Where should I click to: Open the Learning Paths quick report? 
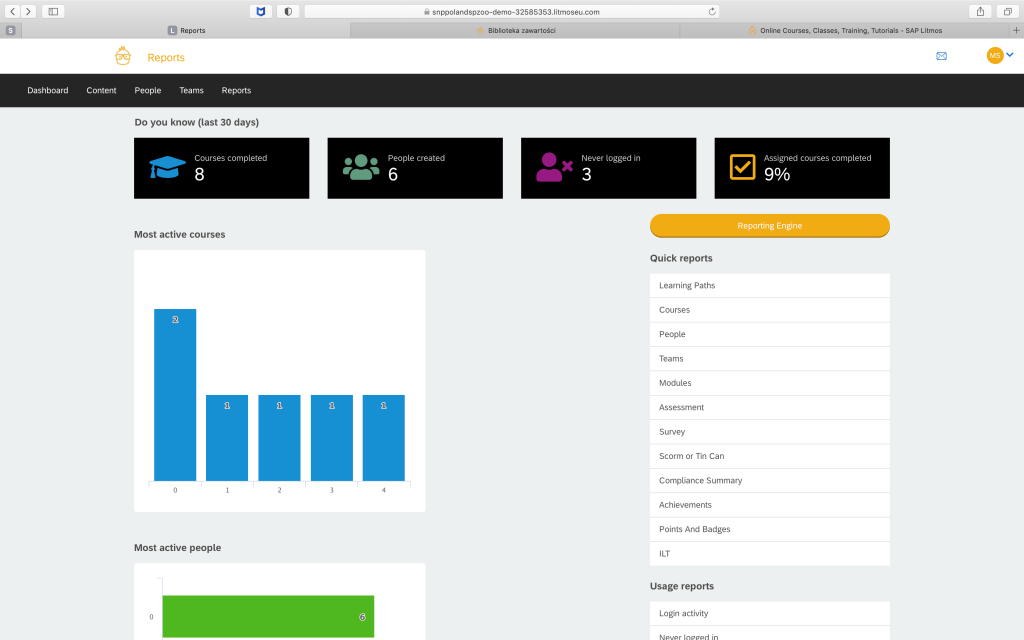769,285
